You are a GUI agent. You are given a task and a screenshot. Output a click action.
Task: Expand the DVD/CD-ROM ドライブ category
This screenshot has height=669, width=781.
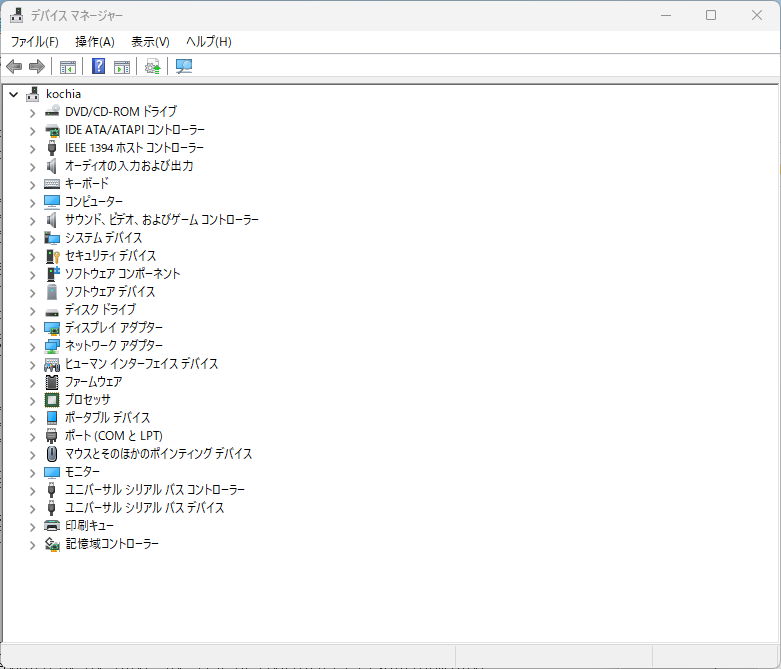coord(32,113)
